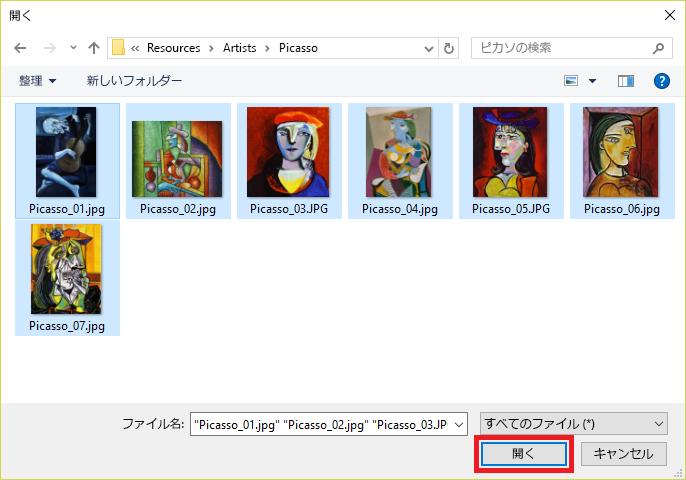Toggle the preview pane icon
The width and height of the screenshot is (686, 480).
coord(626,81)
